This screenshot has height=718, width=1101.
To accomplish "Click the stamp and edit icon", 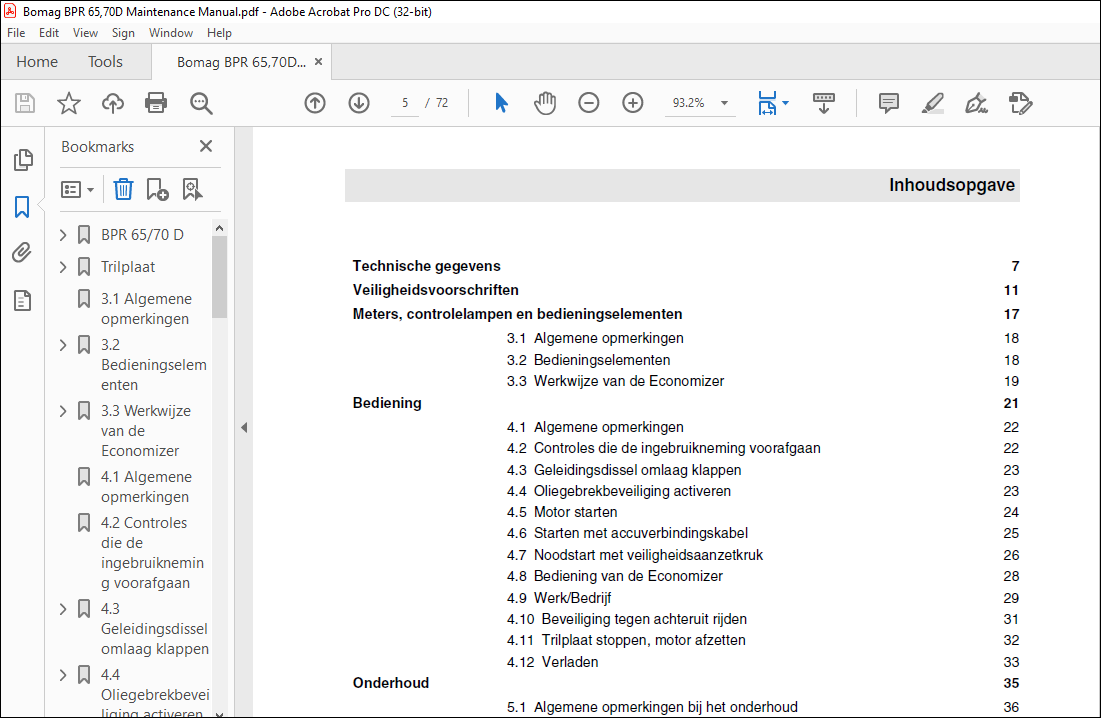I will 1020,103.
